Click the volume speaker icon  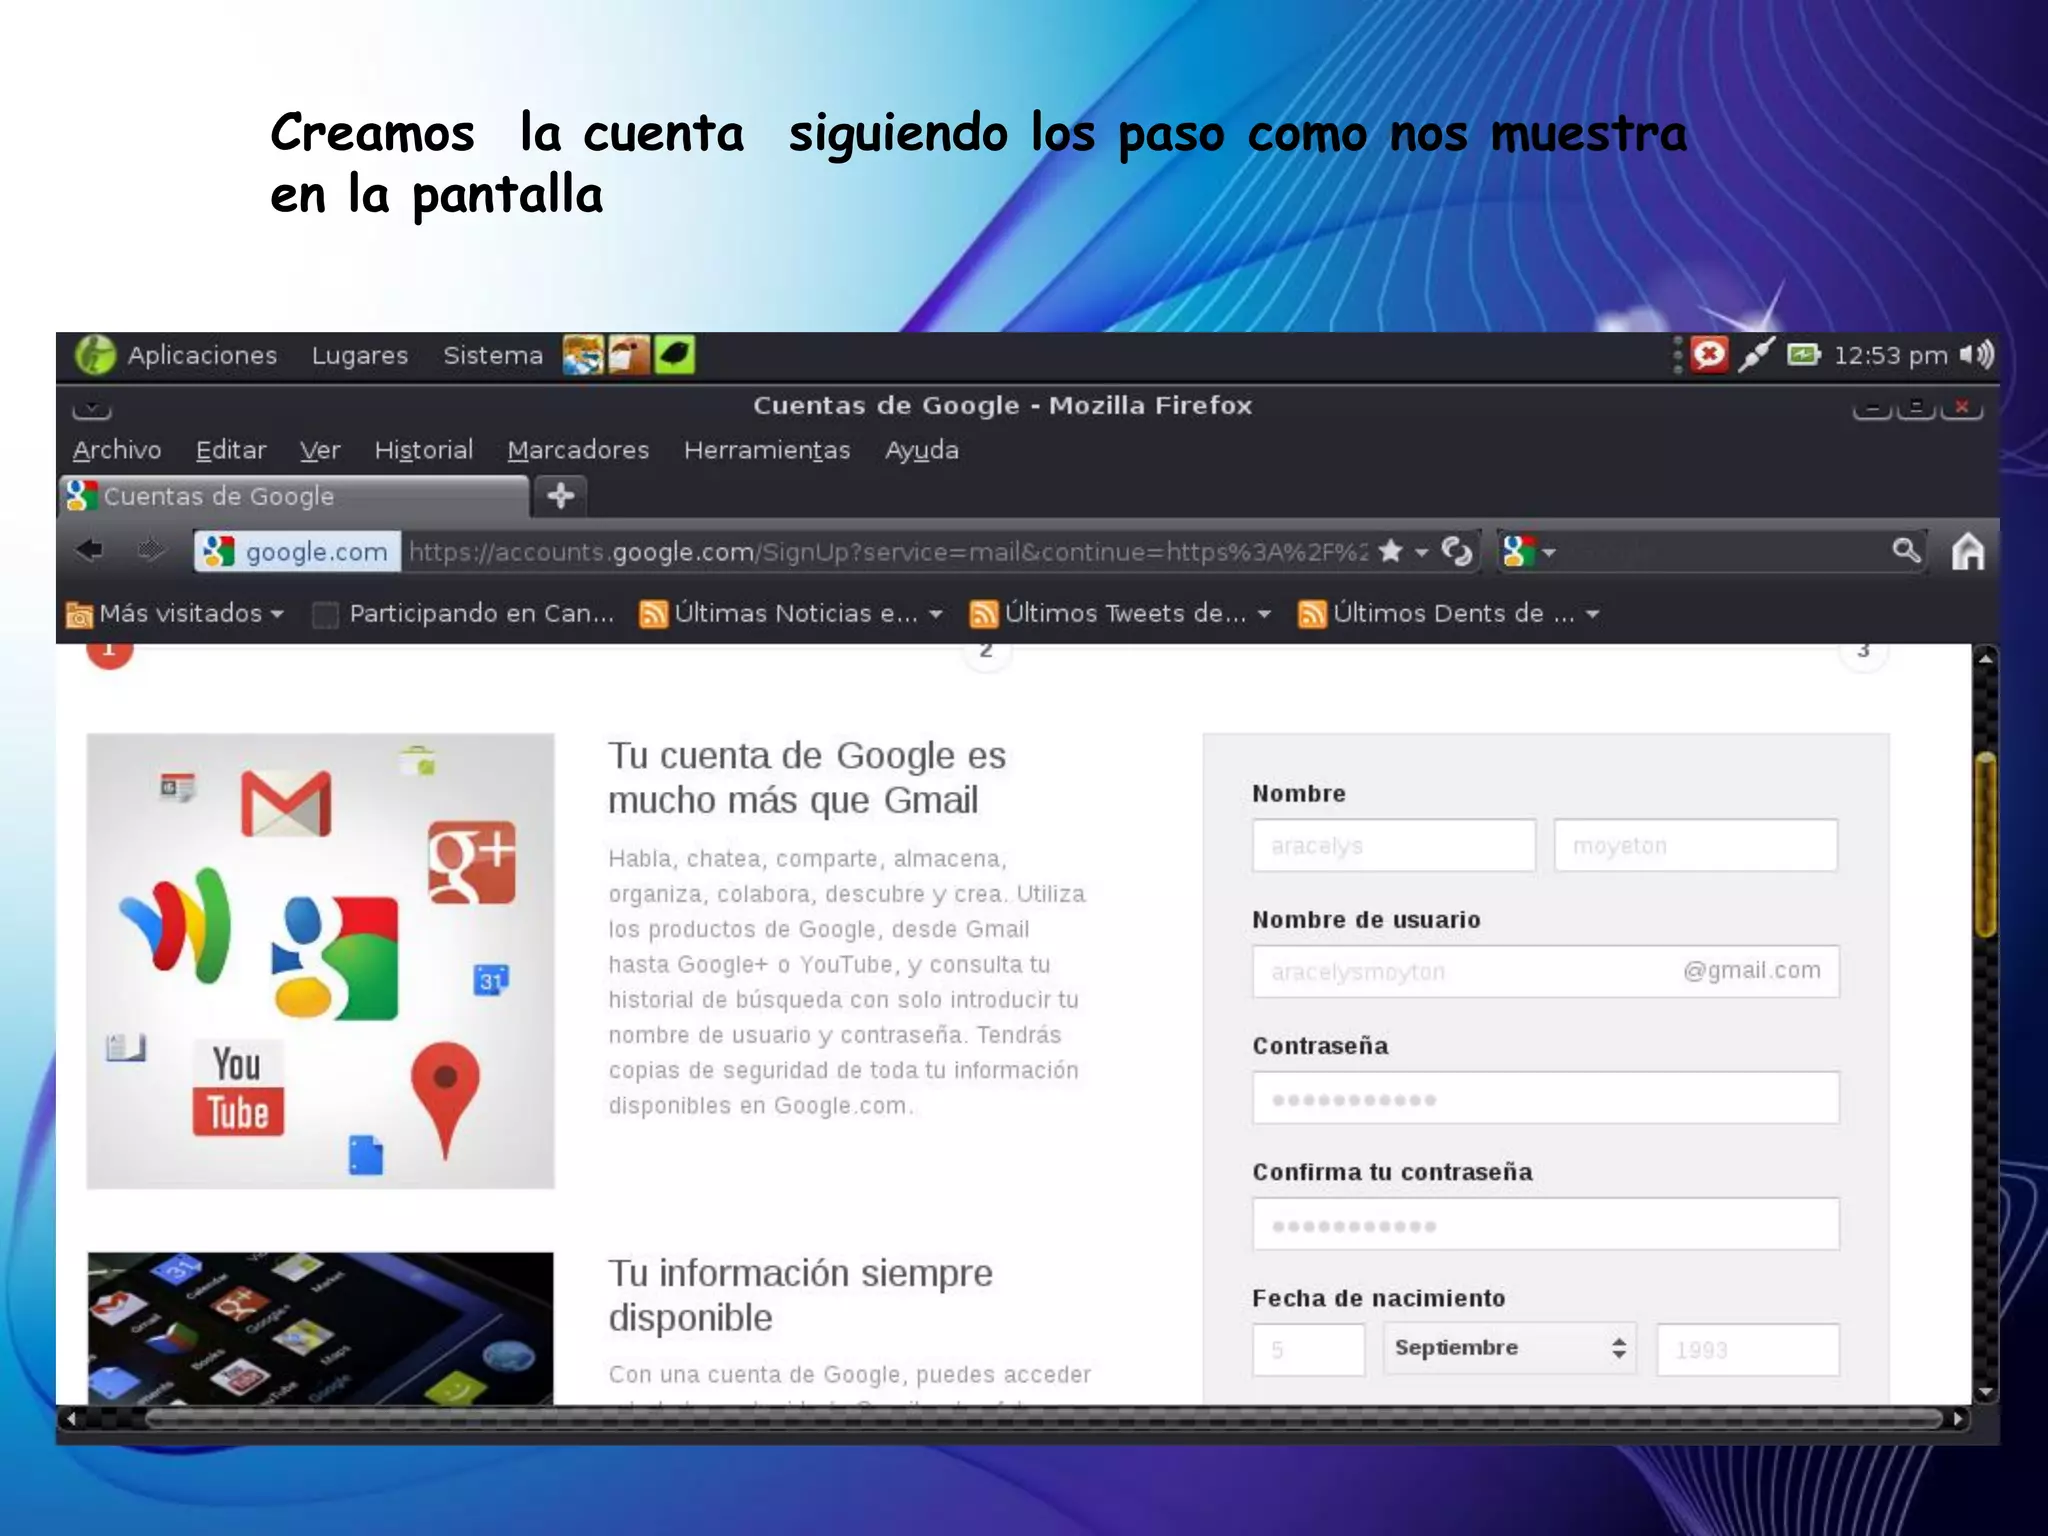point(1977,354)
